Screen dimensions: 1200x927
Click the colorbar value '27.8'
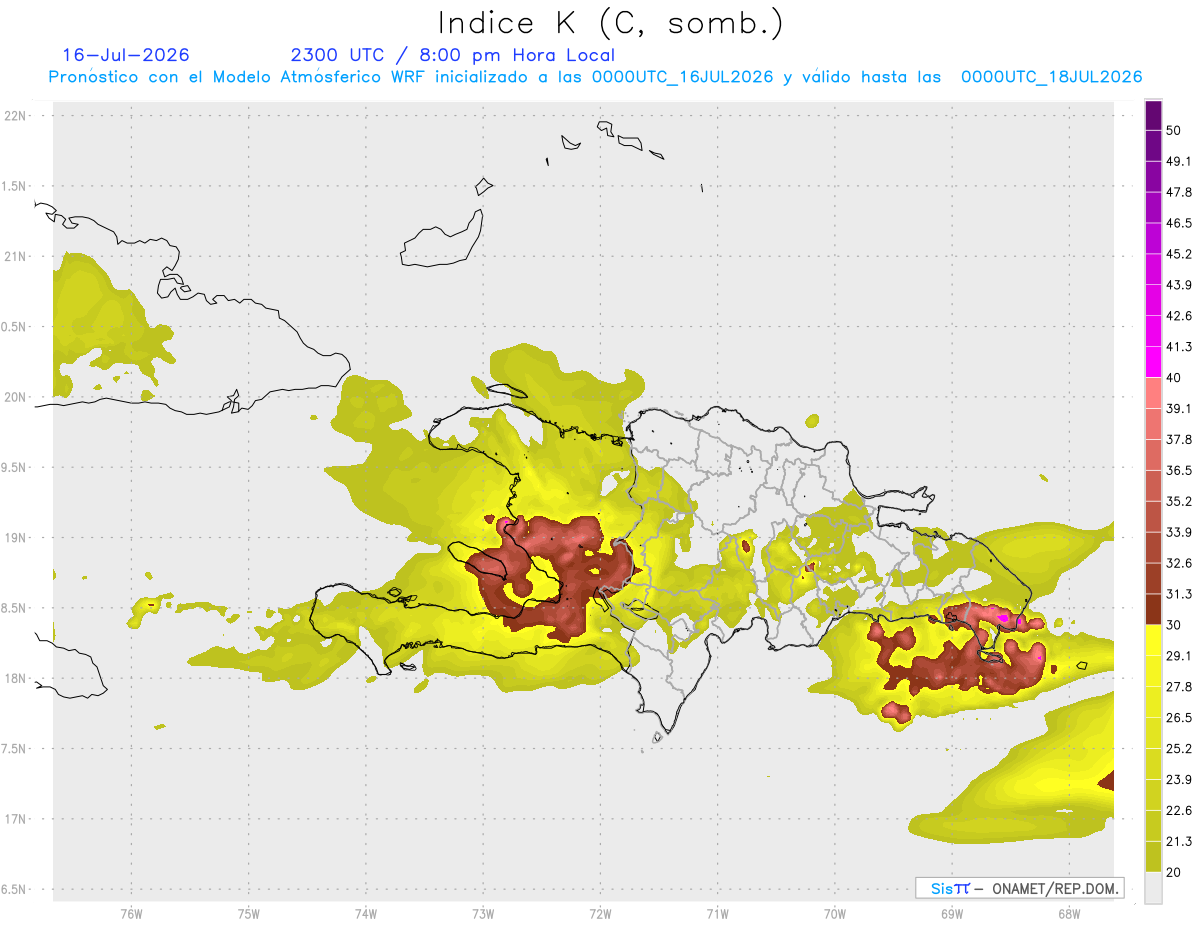(x=1179, y=687)
